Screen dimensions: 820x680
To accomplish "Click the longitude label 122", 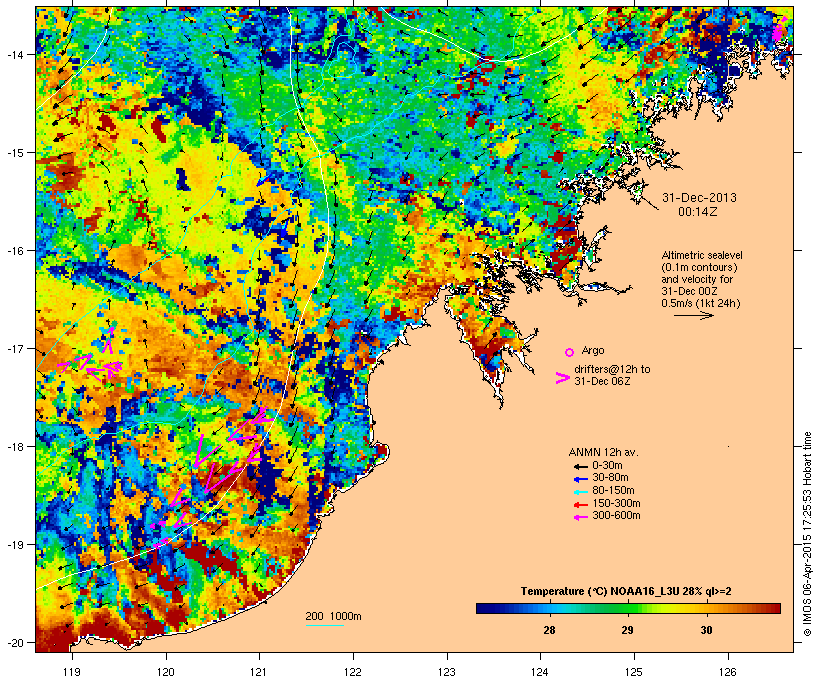I will (x=353, y=672).
